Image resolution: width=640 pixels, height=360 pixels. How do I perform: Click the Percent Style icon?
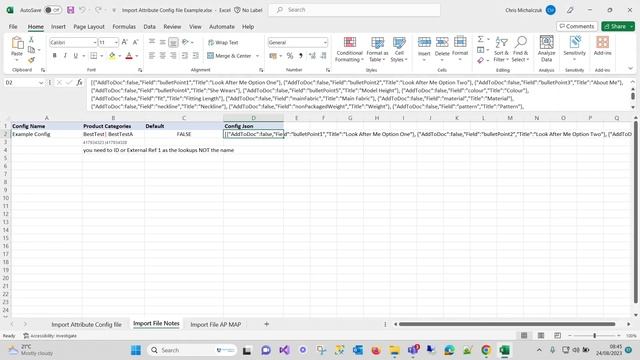coord(290,56)
